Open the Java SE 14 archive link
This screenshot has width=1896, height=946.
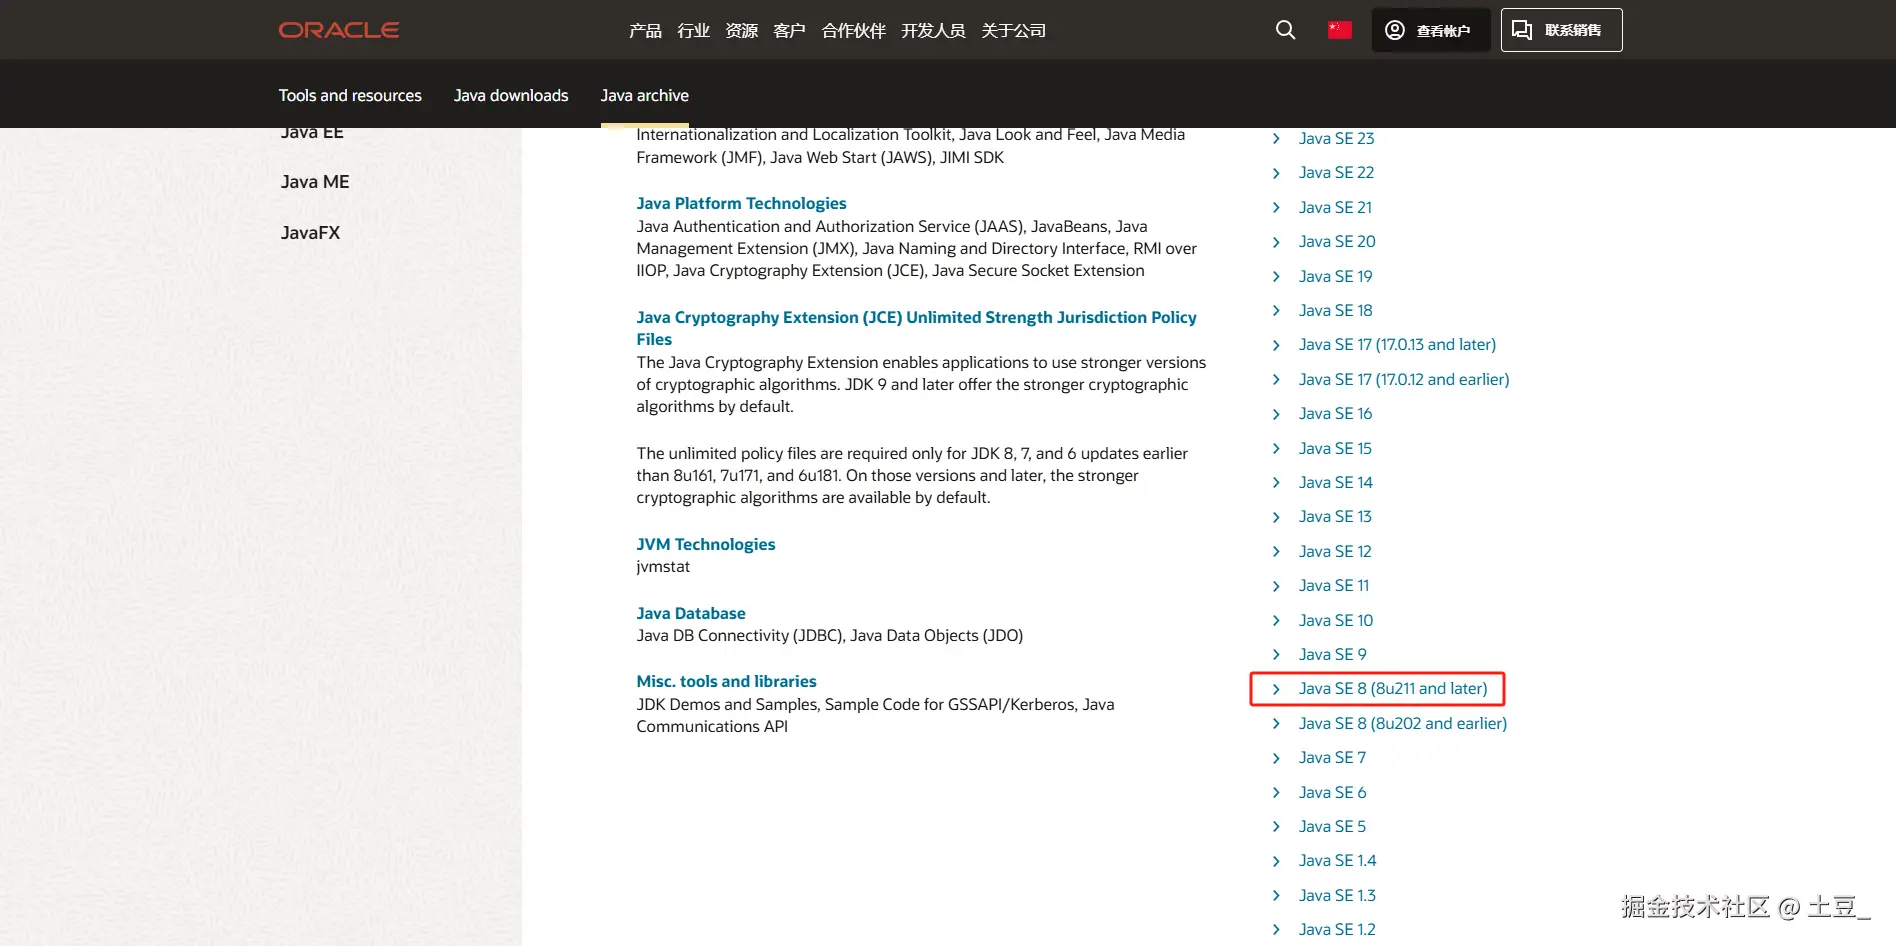pos(1335,482)
